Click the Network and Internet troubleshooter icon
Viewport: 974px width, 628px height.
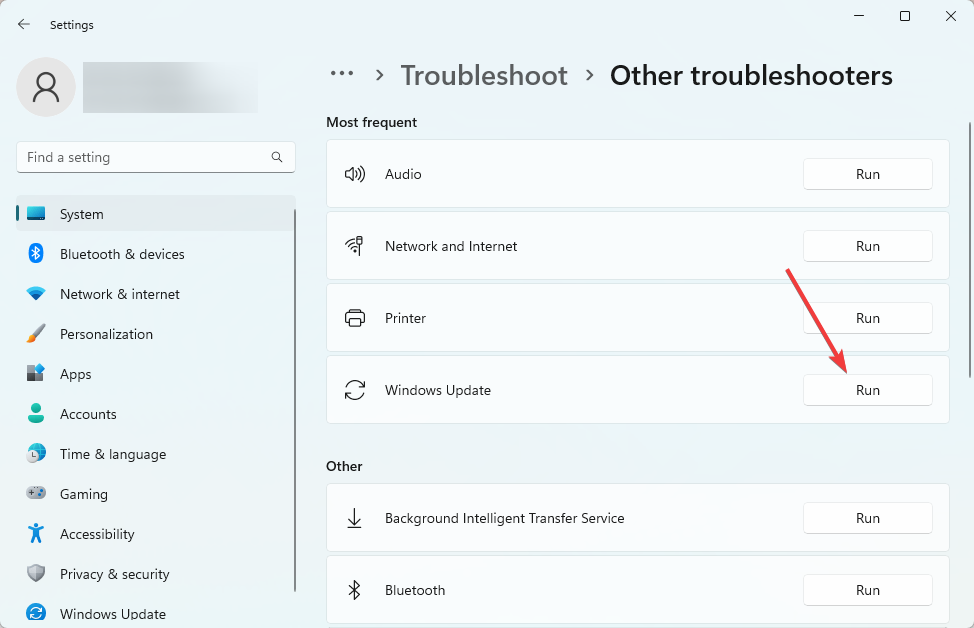[355, 246]
